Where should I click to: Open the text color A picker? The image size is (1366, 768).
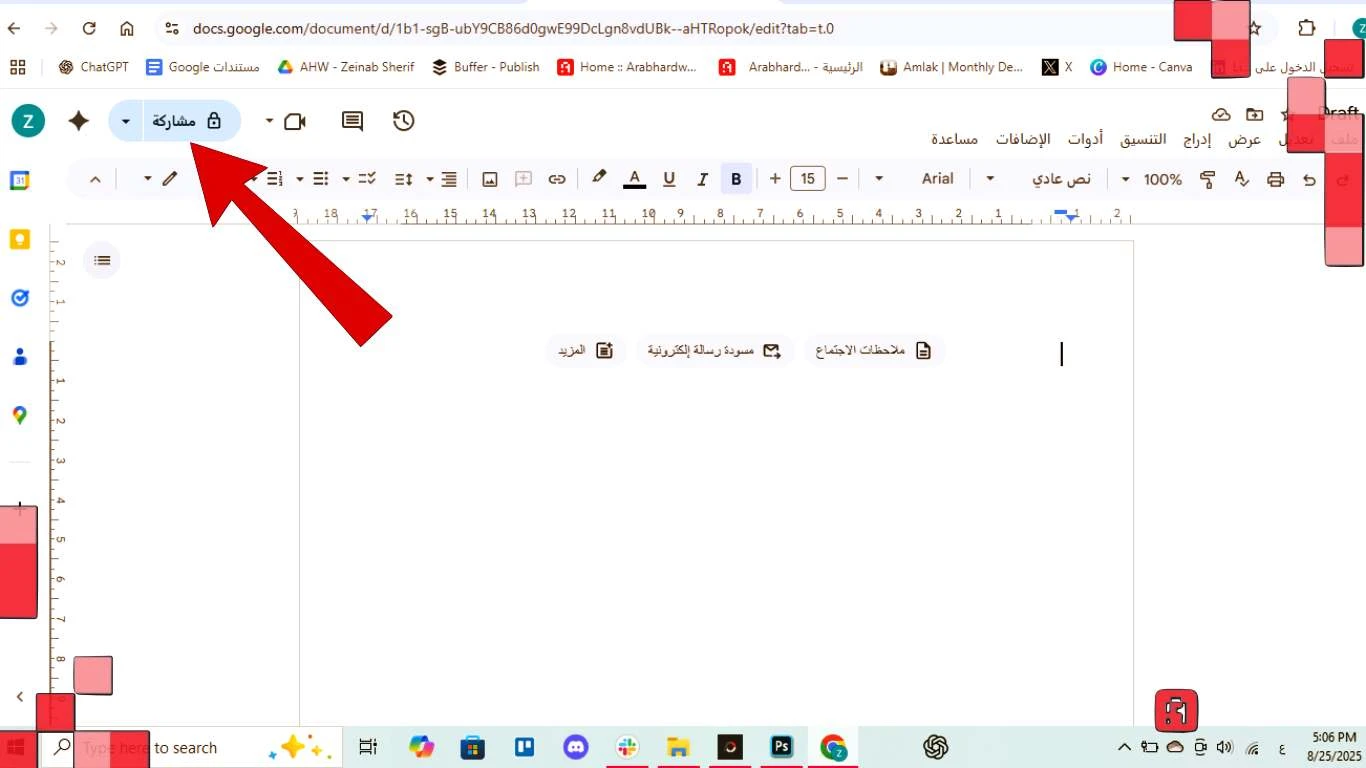(x=634, y=179)
